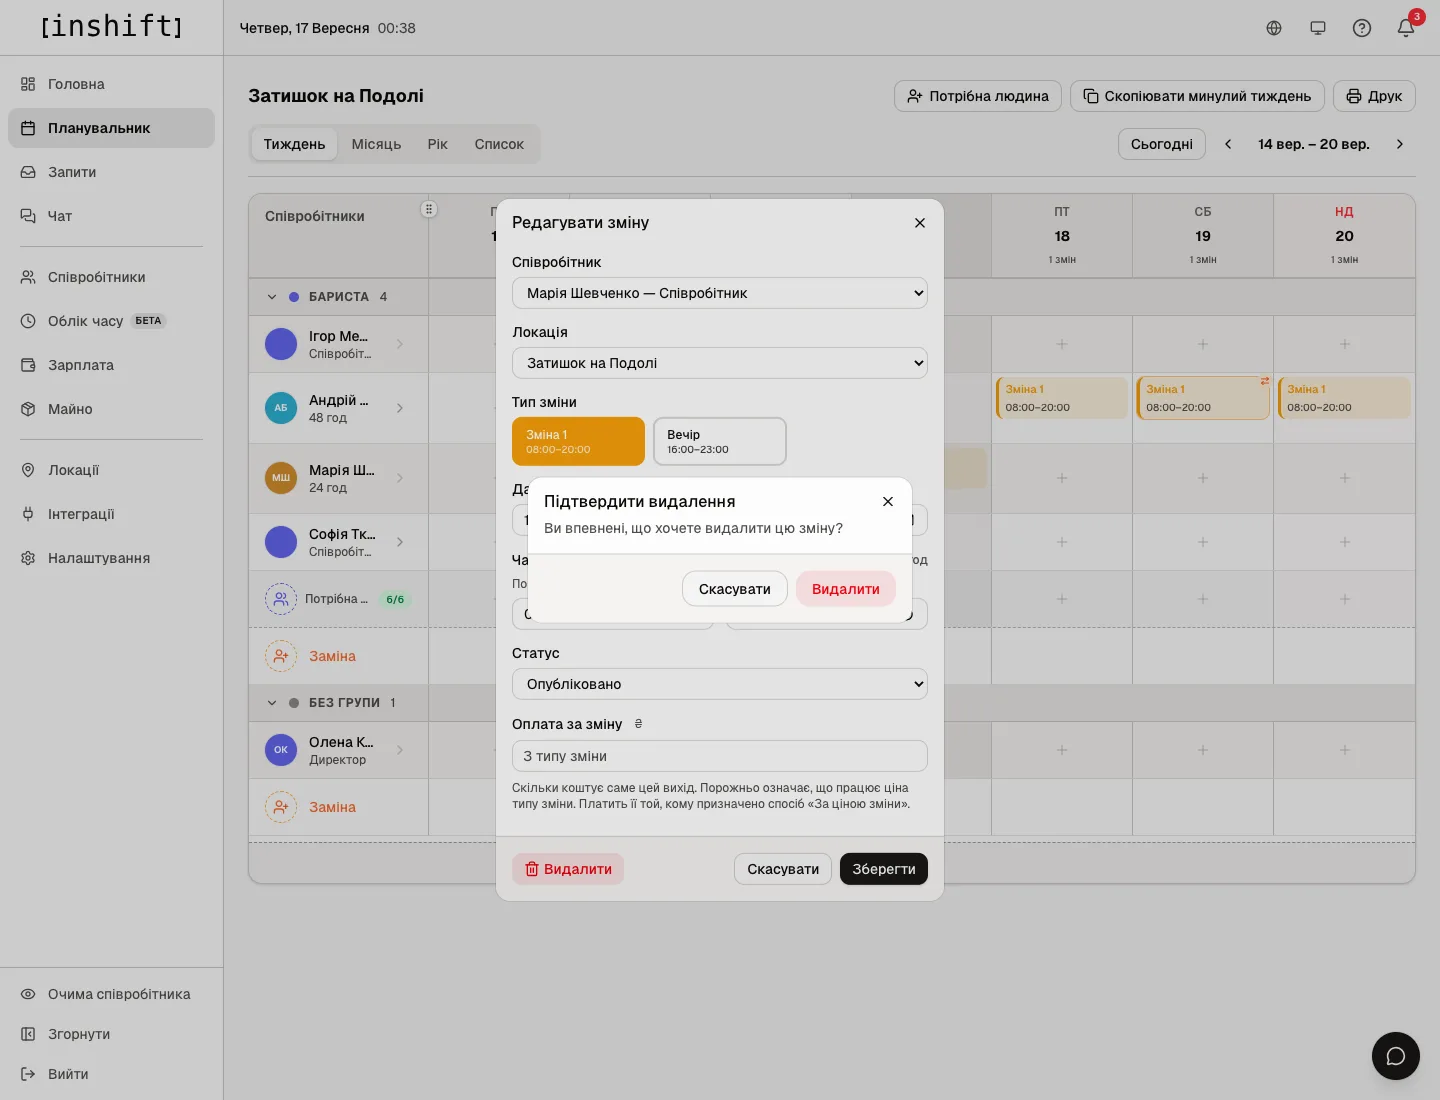1440x1100 pixels.
Task: Click the Друк print button
Action: (1374, 96)
